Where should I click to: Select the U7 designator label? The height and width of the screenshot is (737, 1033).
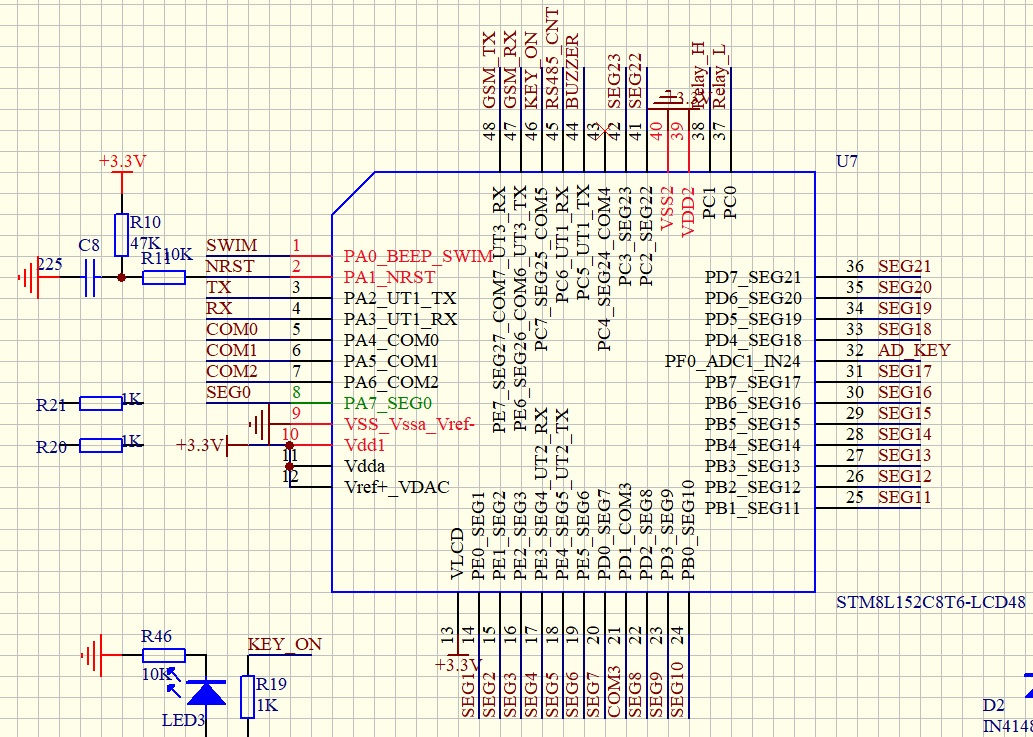click(x=847, y=161)
